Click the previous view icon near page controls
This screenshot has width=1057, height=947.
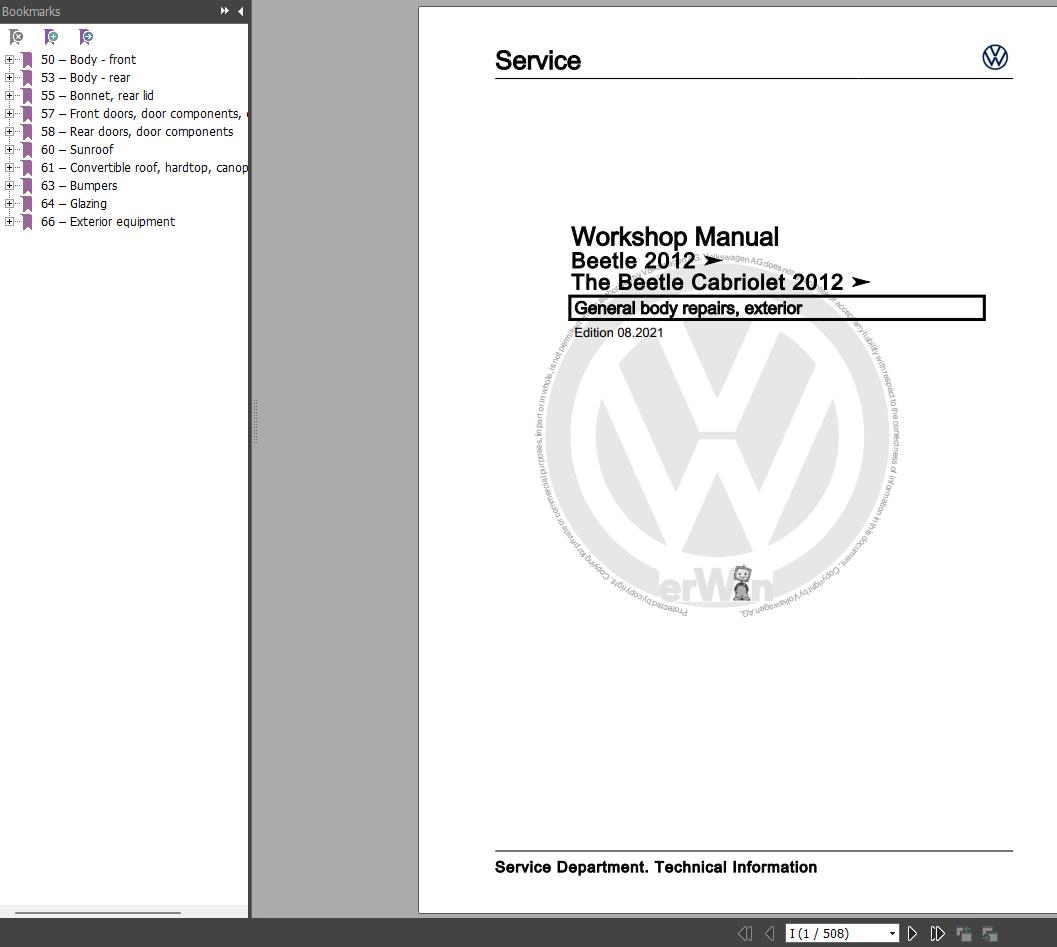(963, 932)
